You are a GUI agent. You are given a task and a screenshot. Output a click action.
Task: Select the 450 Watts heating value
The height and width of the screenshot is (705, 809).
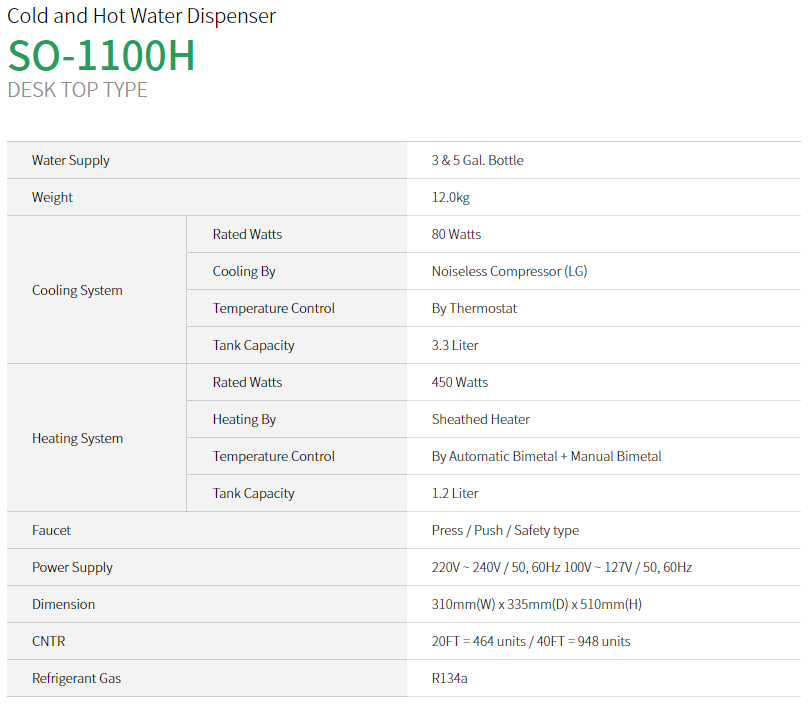pos(460,382)
